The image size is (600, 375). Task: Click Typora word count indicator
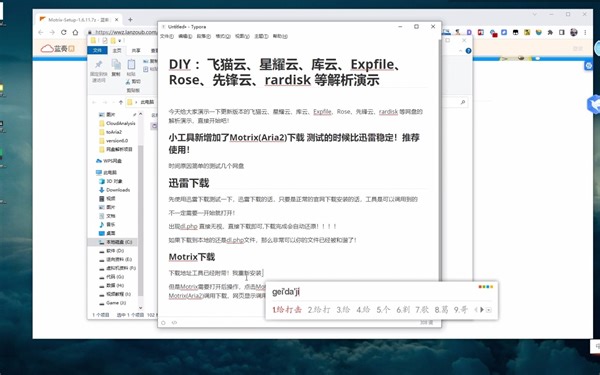[426, 323]
